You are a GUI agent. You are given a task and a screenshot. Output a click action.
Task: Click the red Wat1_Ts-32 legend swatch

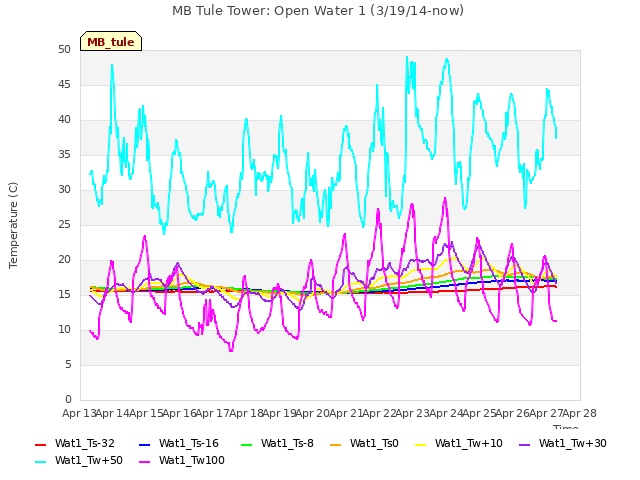point(41,444)
